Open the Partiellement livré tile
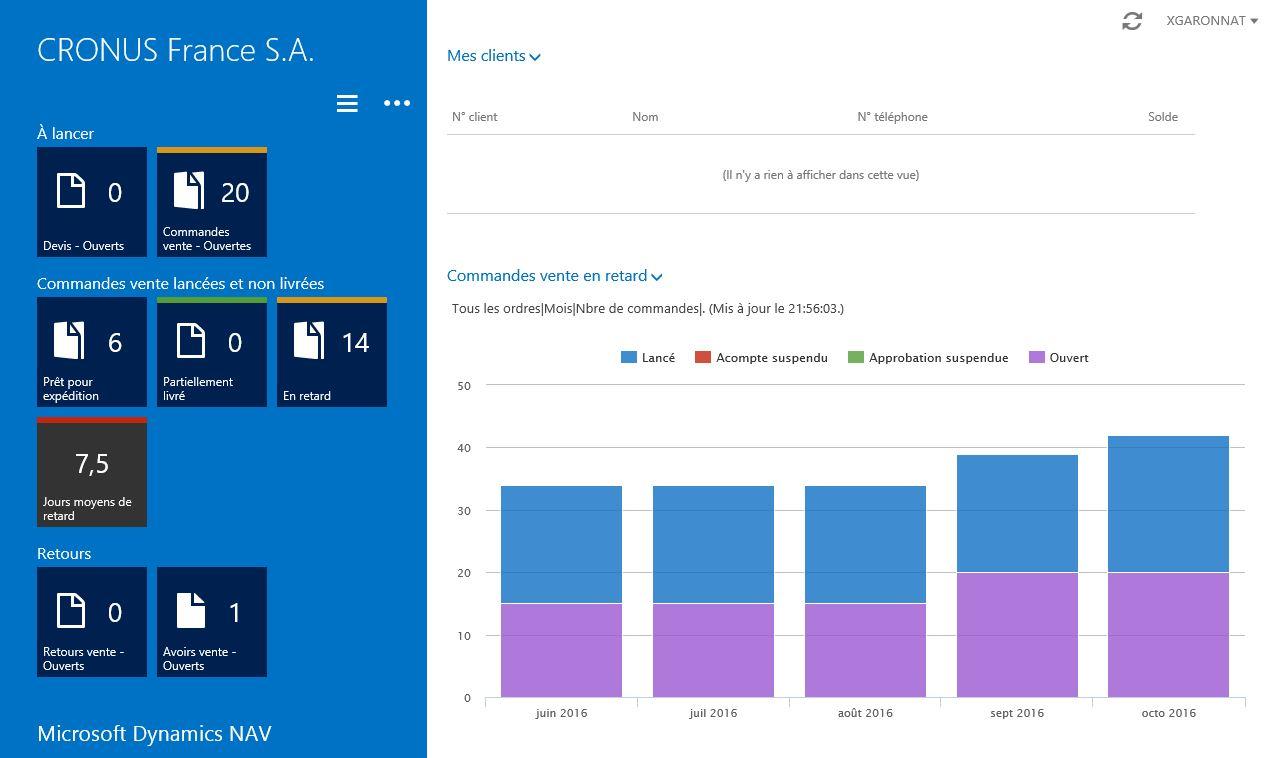This screenshot has height=758, width=1275. [212, 352]
